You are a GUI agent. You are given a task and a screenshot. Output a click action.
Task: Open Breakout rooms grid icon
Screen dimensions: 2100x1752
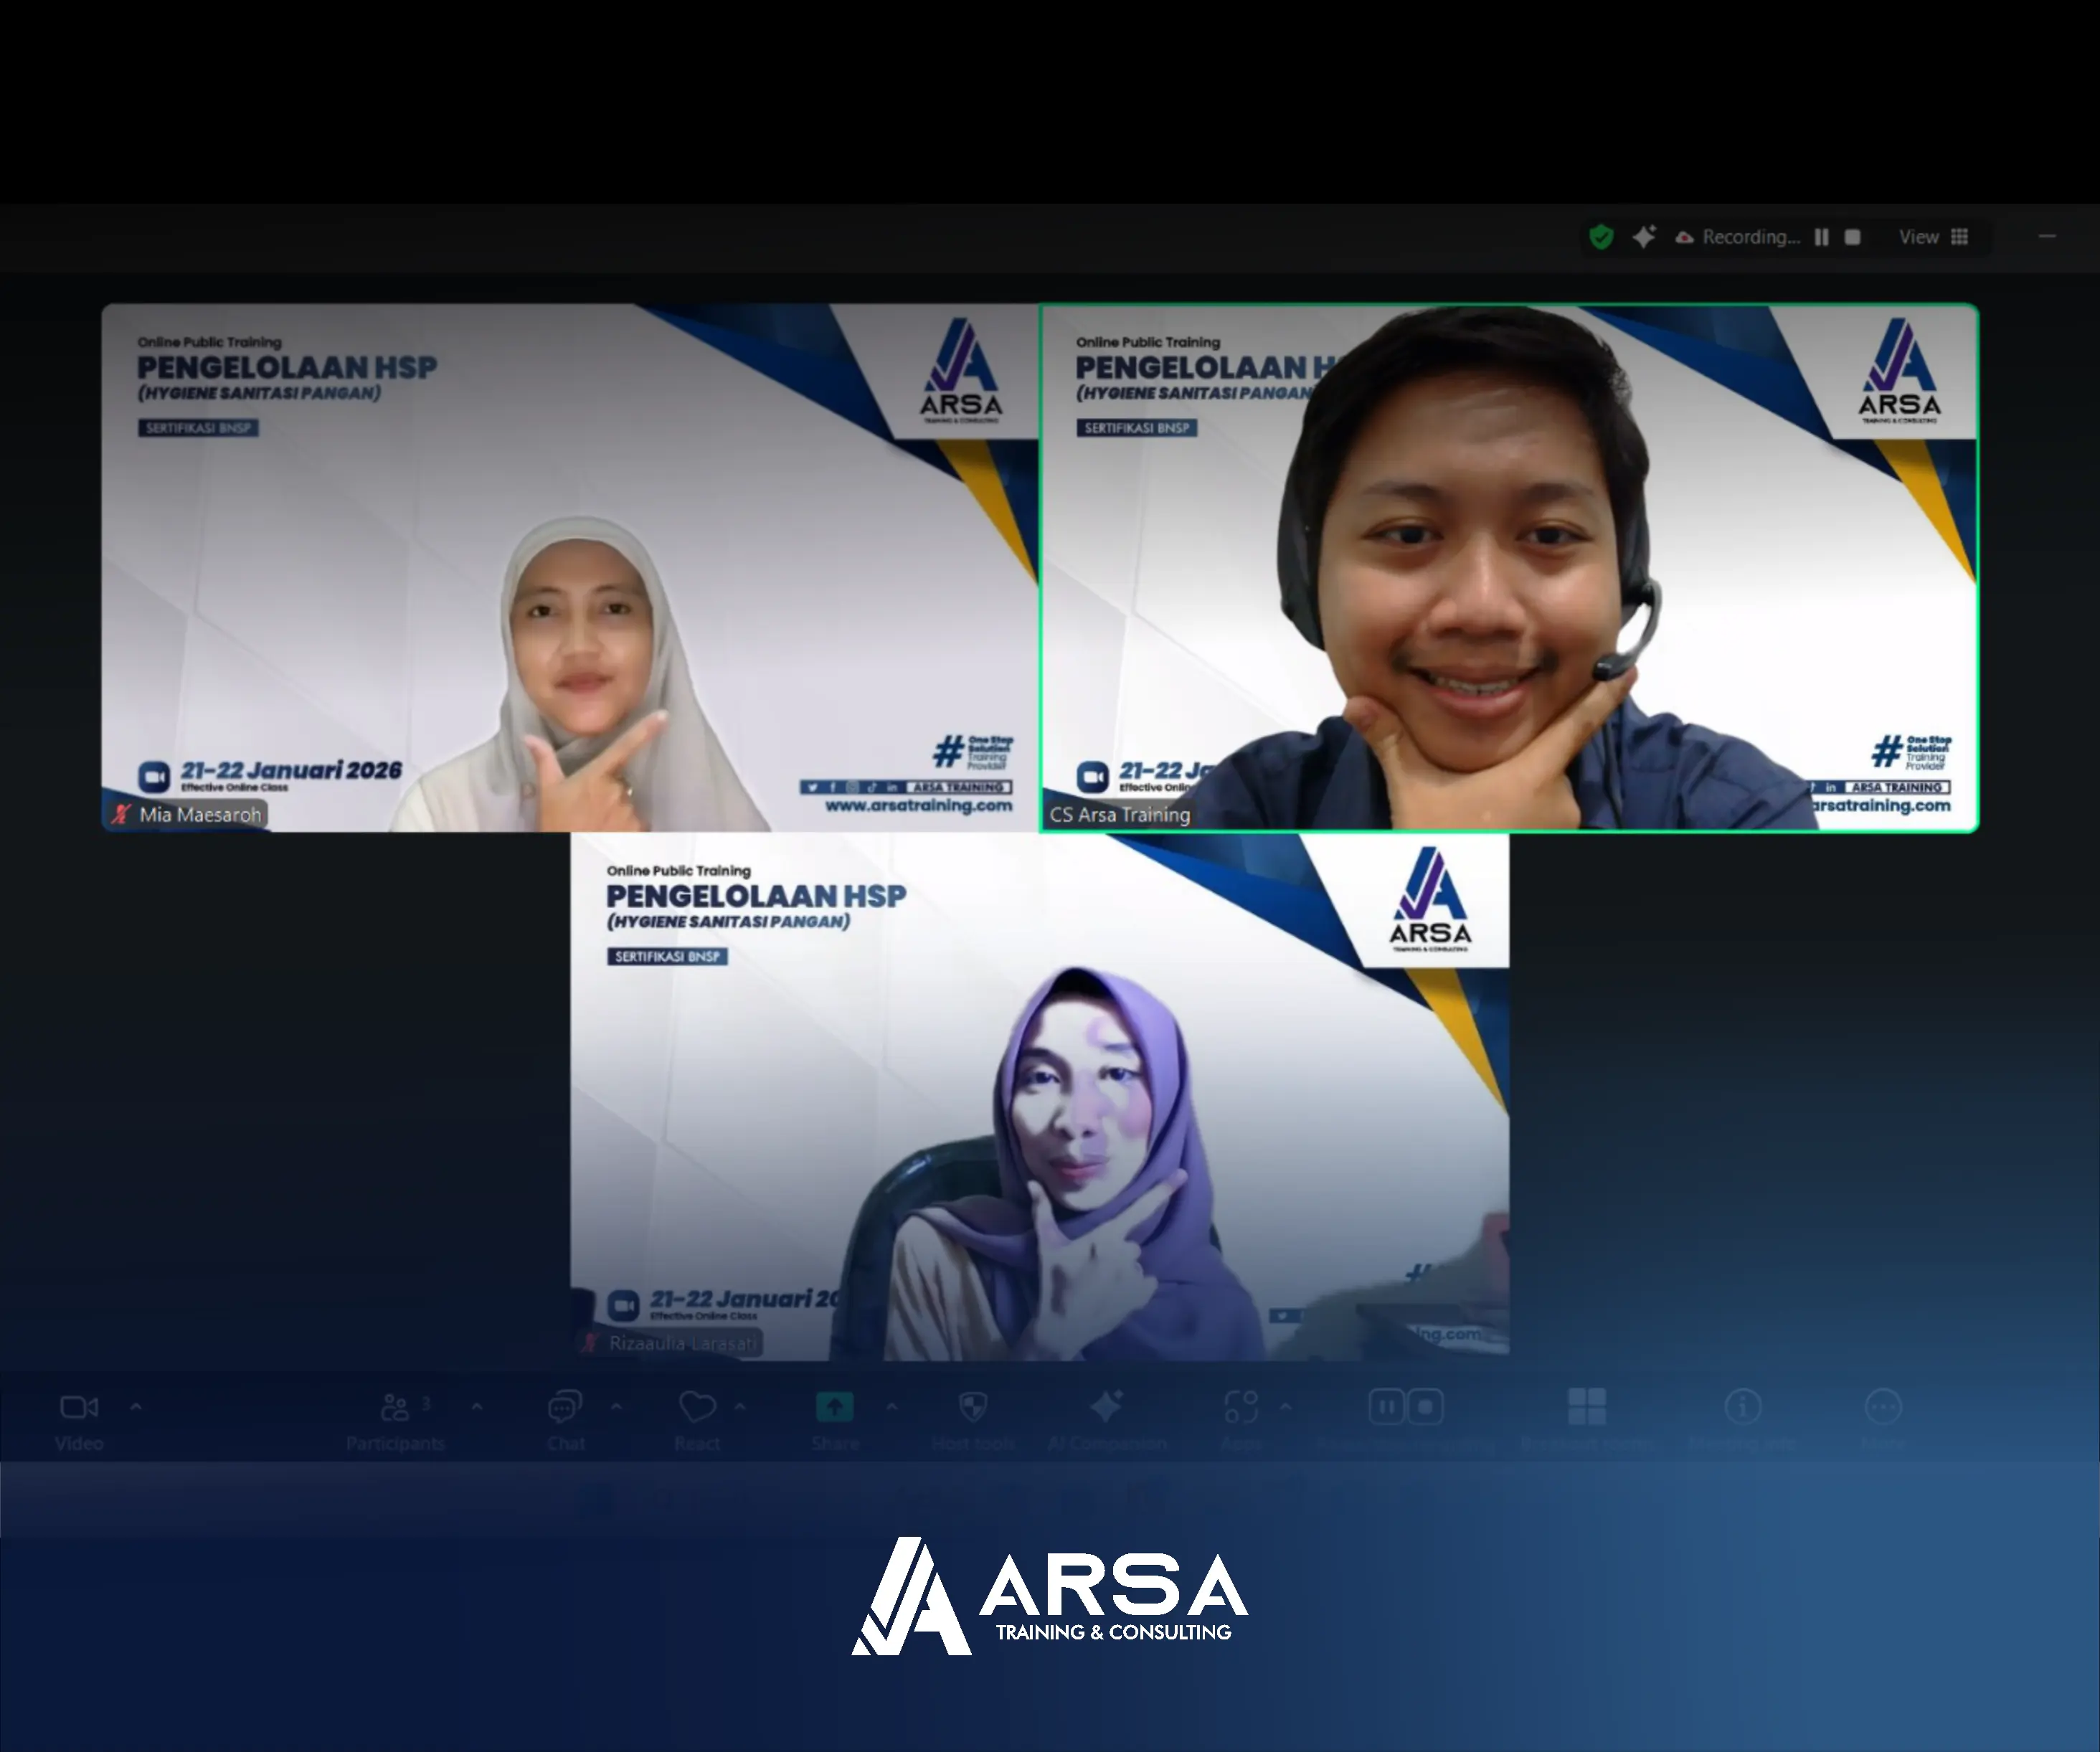[x=1587, y=1407]
